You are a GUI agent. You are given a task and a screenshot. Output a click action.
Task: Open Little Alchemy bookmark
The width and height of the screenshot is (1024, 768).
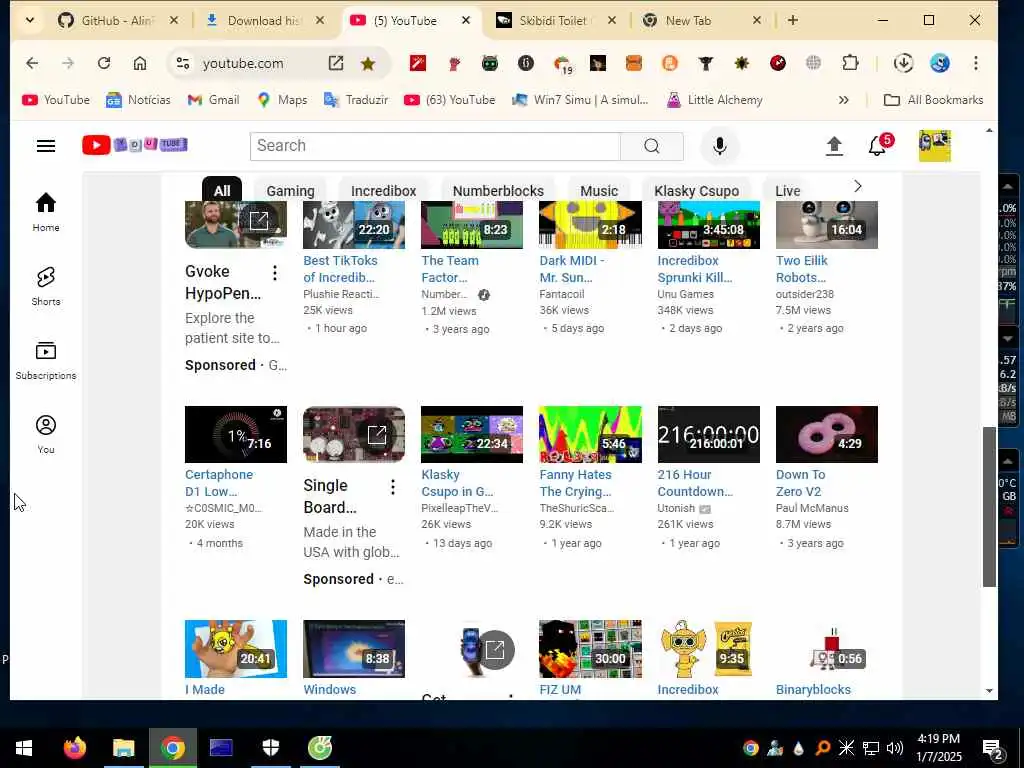tap(714, 100)
